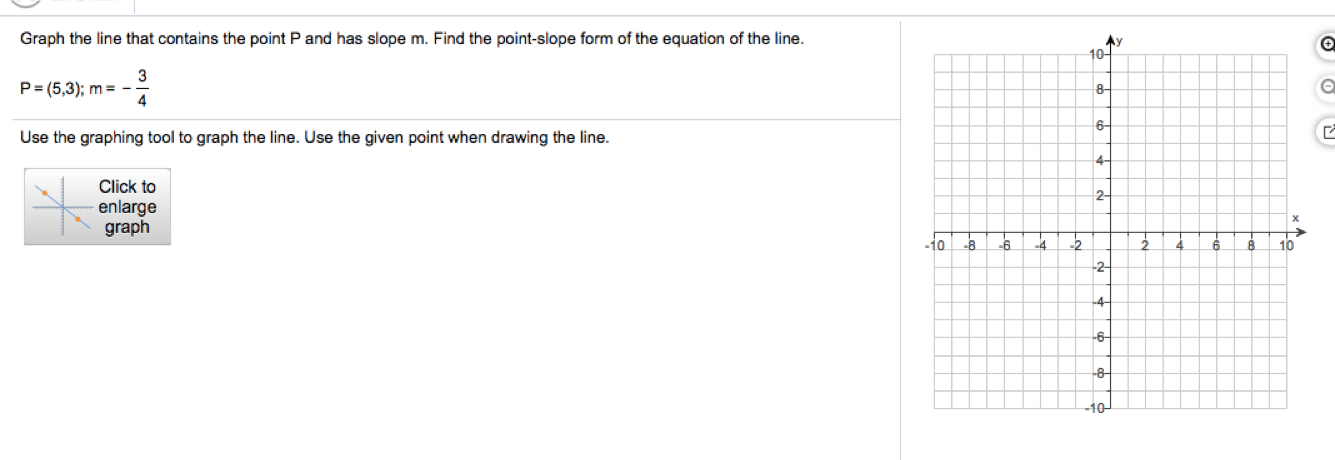This screenshot has height=460, width=1335.
Task: Click the x-axis tick labeled 4
Action: click(x=1181, y=244)
